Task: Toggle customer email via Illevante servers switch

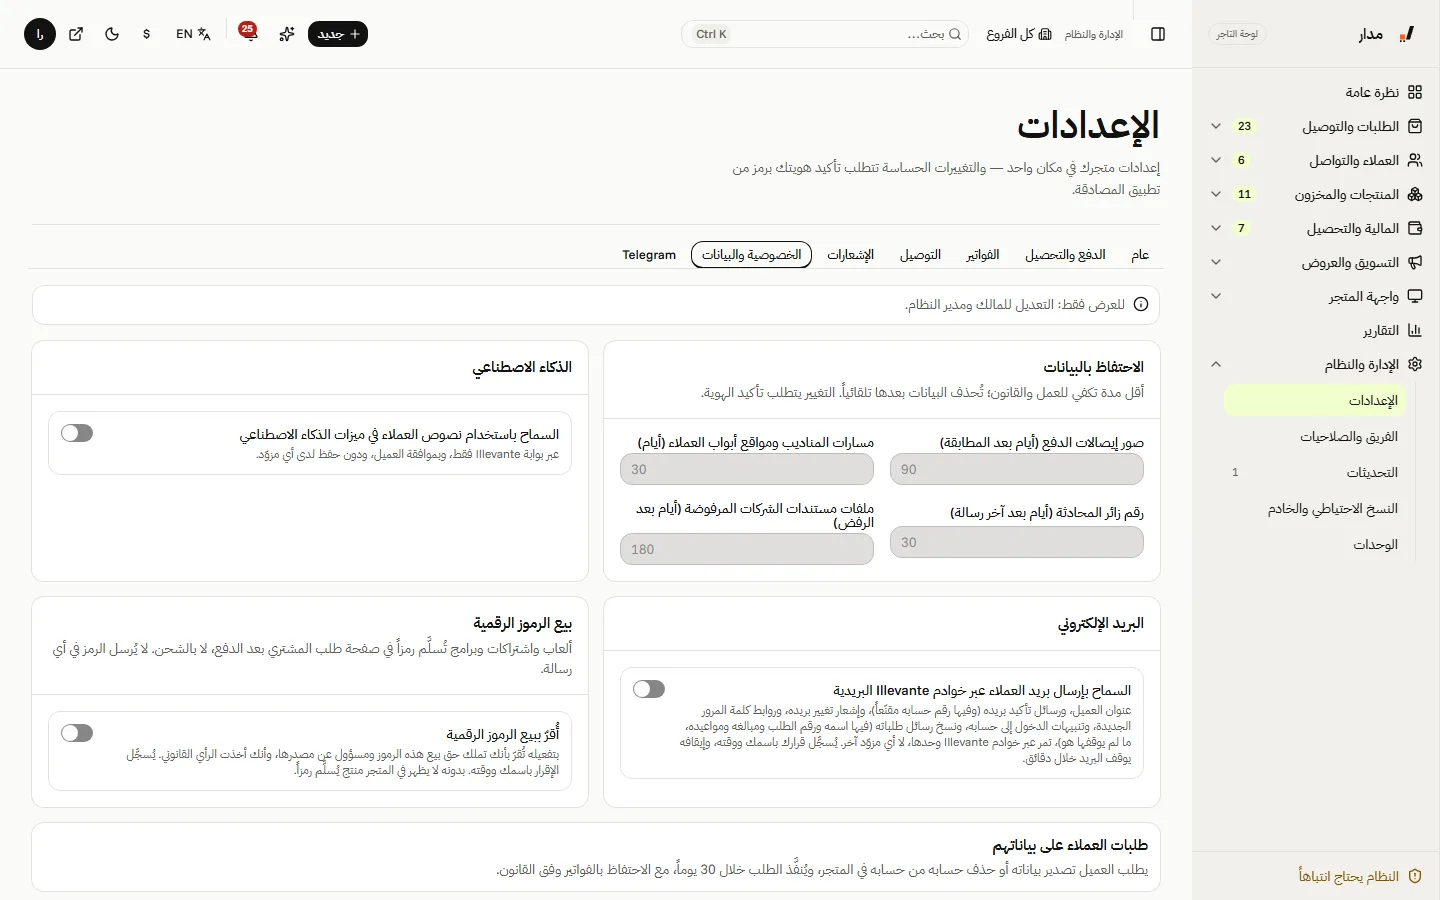Action: 649,689
